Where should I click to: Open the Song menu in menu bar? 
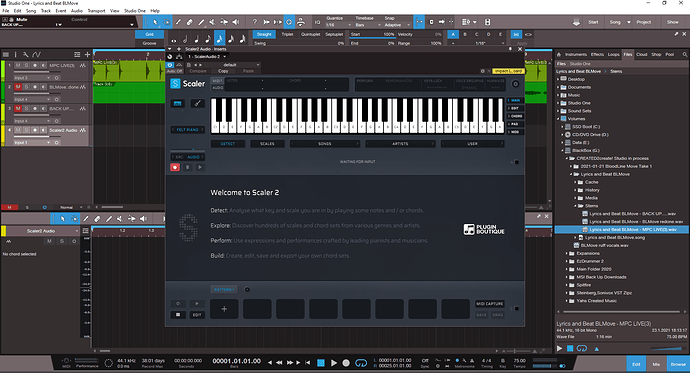[31, 11]
